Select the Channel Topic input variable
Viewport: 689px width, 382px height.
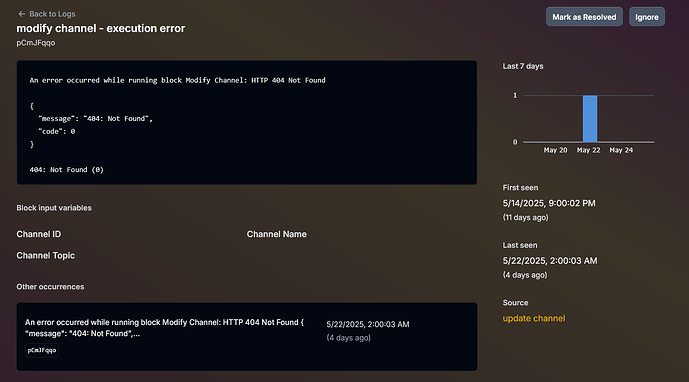(45, 255)
